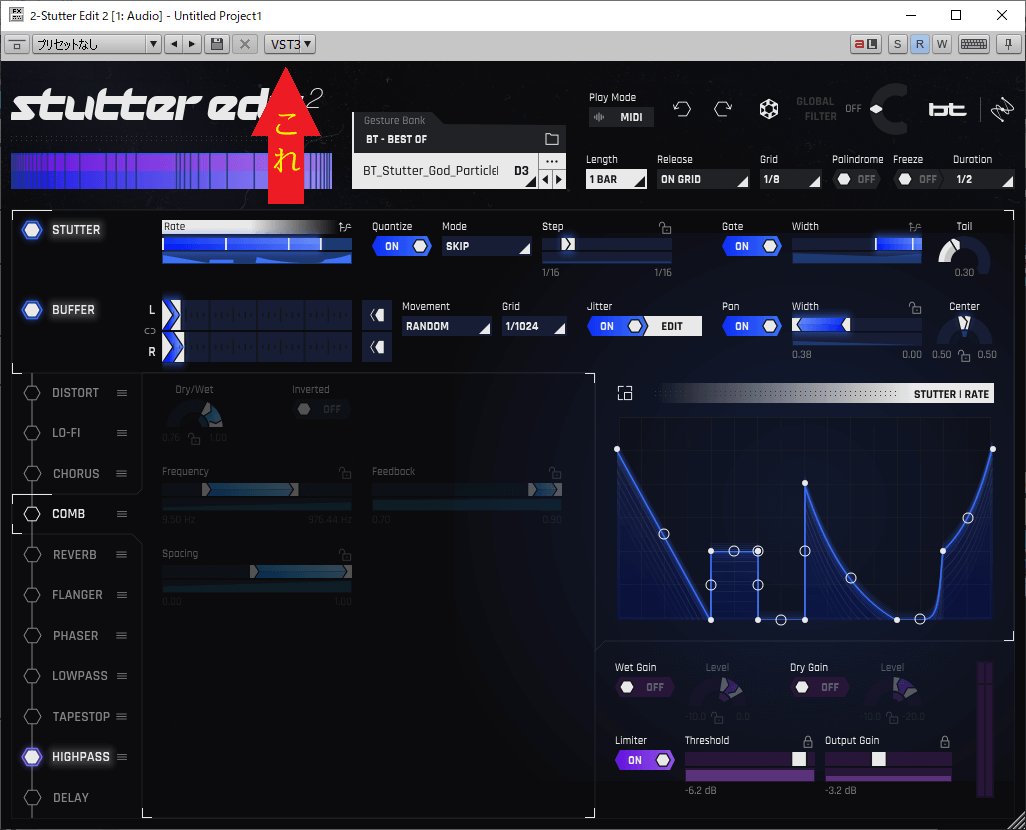Click the Jitter EDIT button

click(673, 326)
